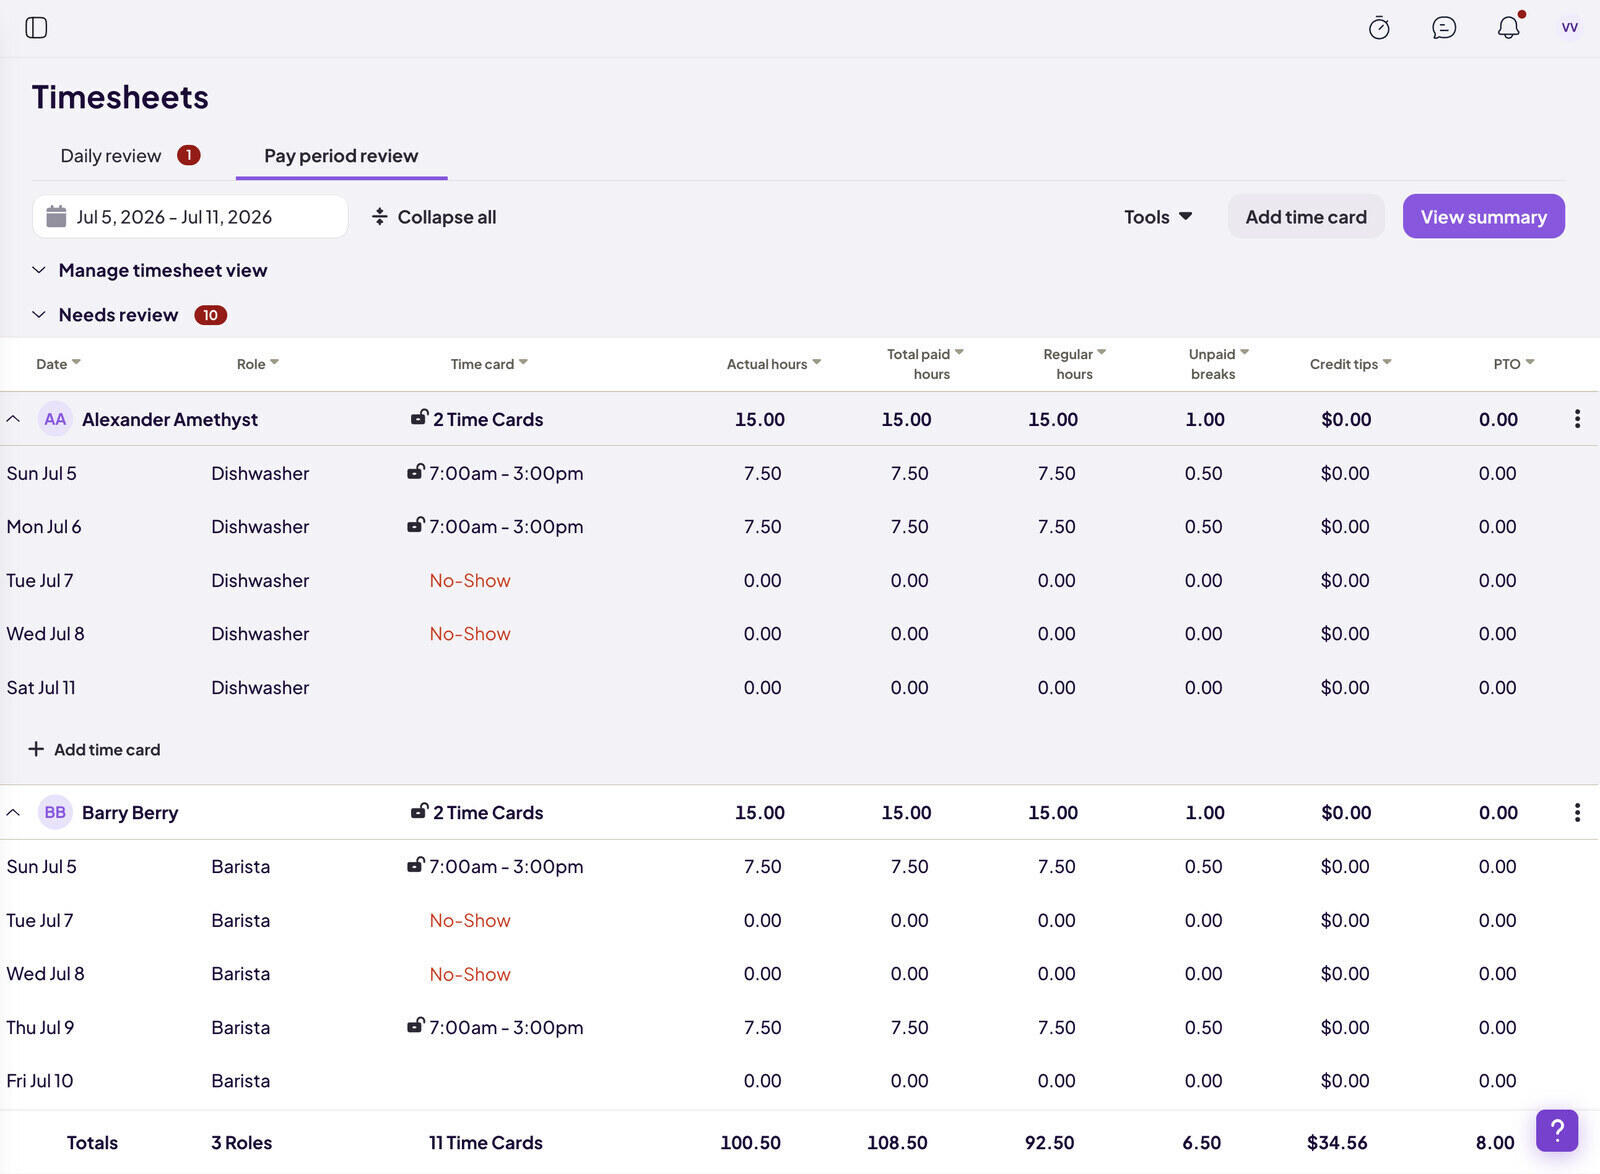Image resolution: width=1600 pixels, height=1174 pixels.
Task: Select Alexander's Sat Jul 11 Dishwasher row
Action: click(x=800, y=688)
